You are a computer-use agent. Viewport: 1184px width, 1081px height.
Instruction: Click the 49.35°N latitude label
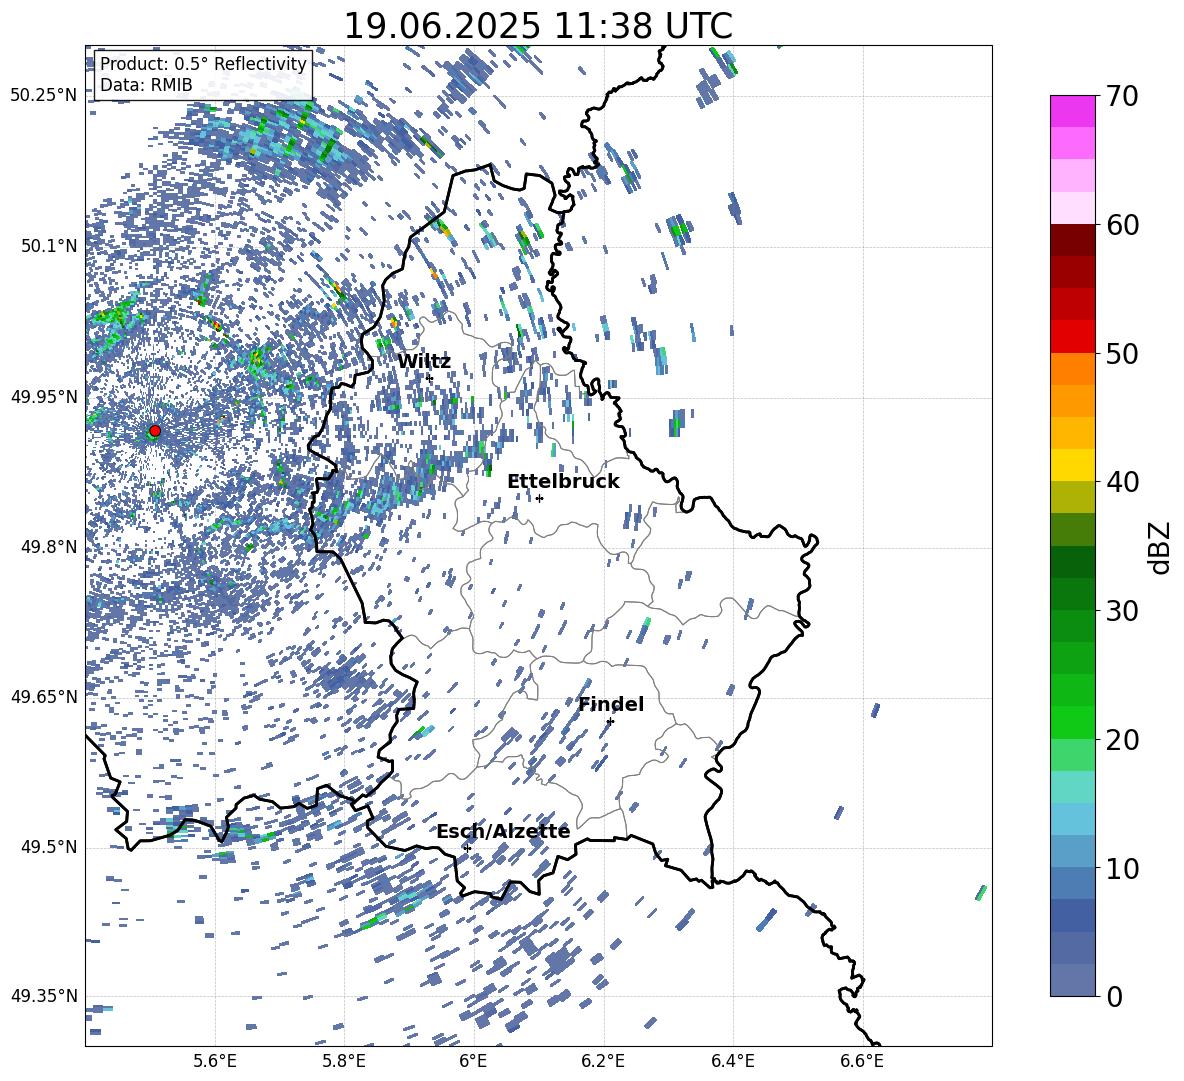(x=44, y=996)
